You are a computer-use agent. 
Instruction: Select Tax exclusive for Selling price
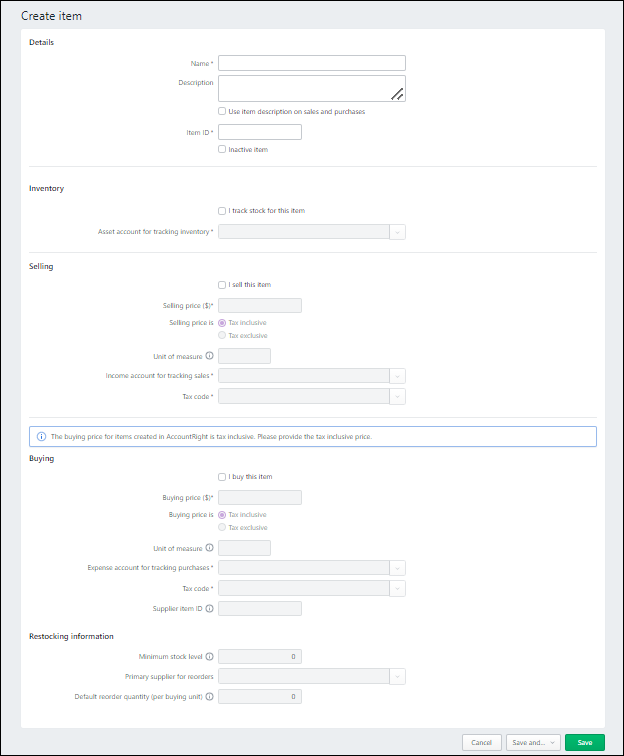tap(221, 335)
